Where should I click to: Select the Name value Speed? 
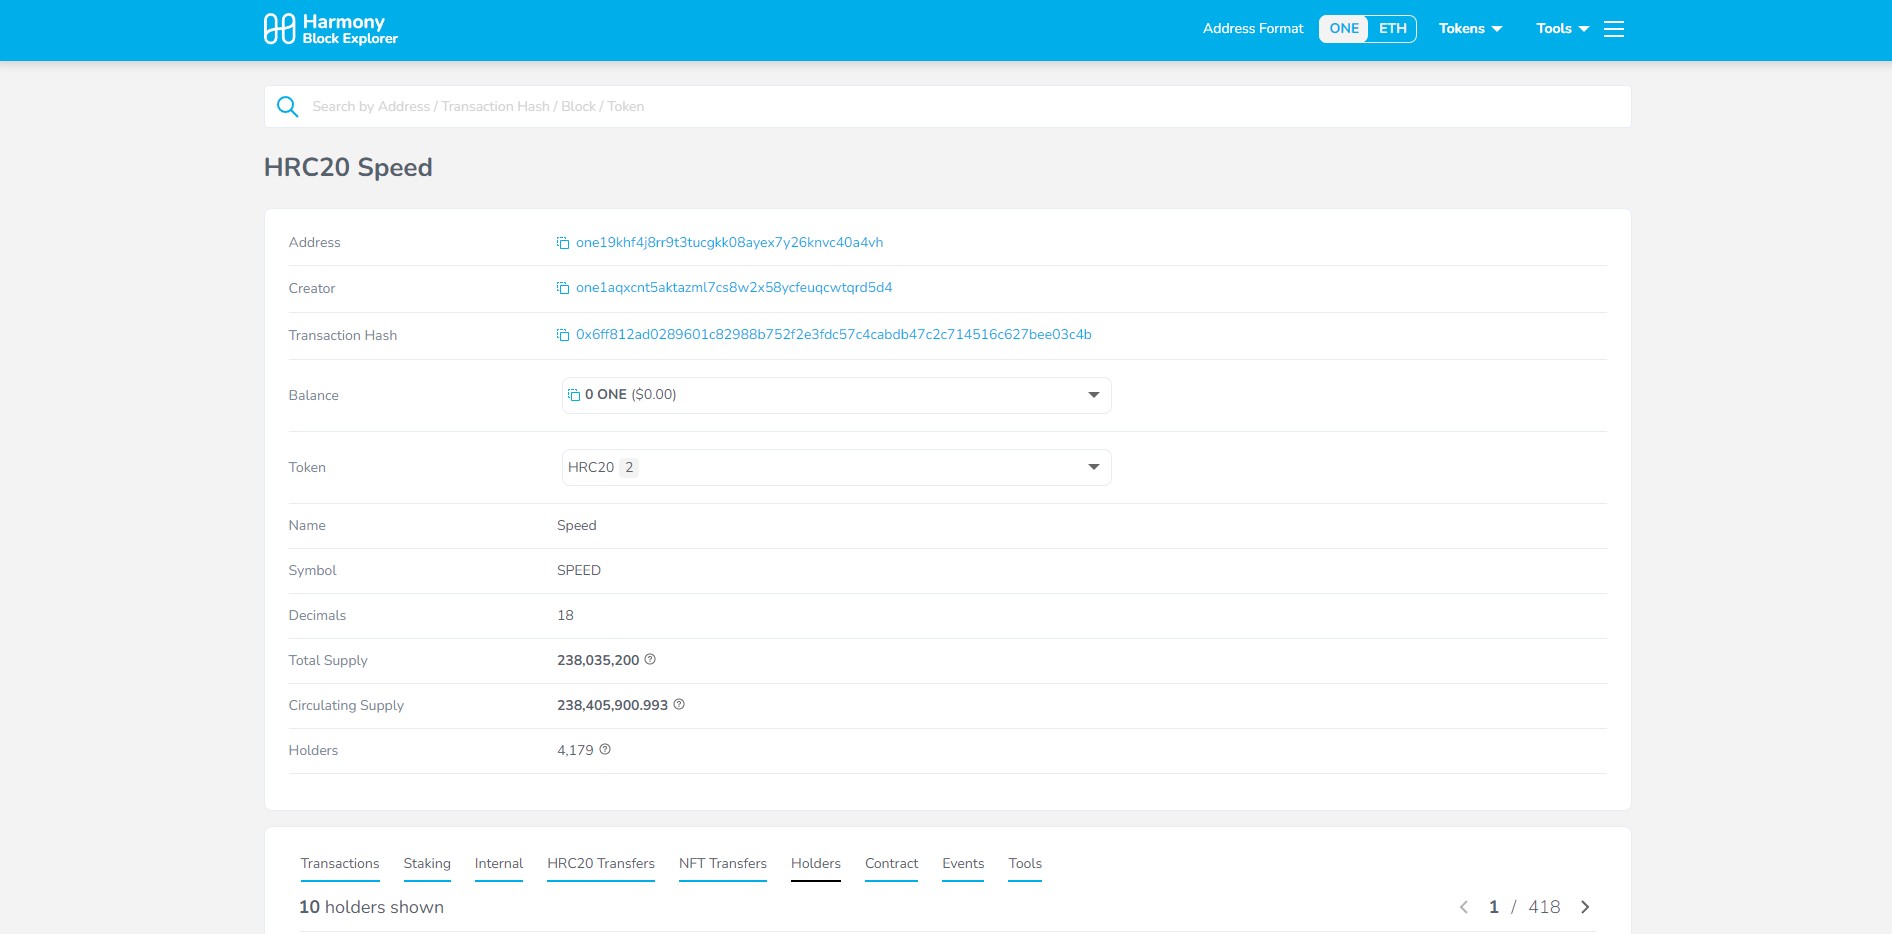click(x=577, y=526)
